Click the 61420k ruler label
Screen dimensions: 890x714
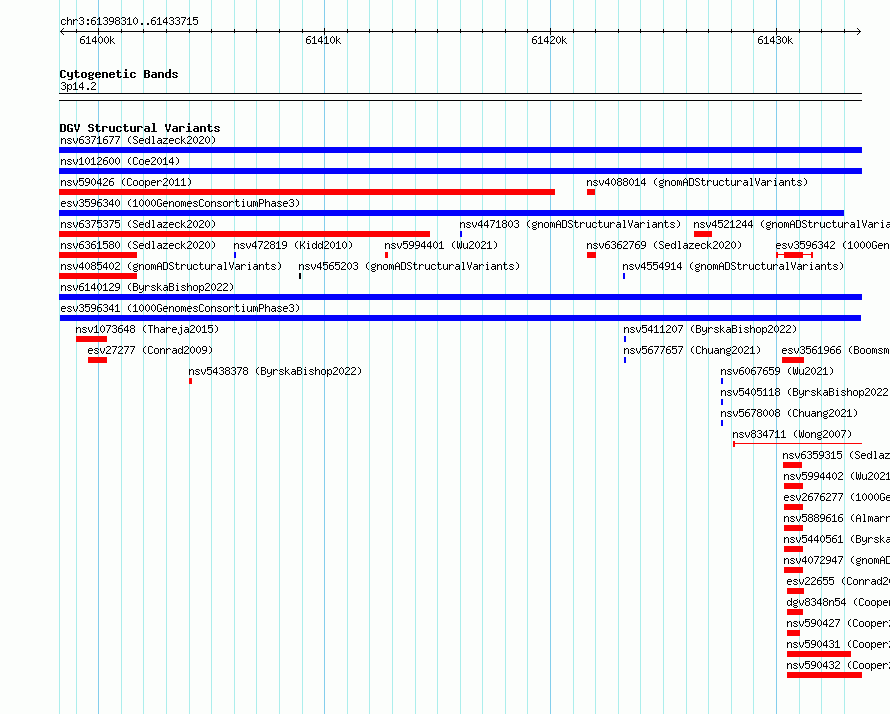549,40
